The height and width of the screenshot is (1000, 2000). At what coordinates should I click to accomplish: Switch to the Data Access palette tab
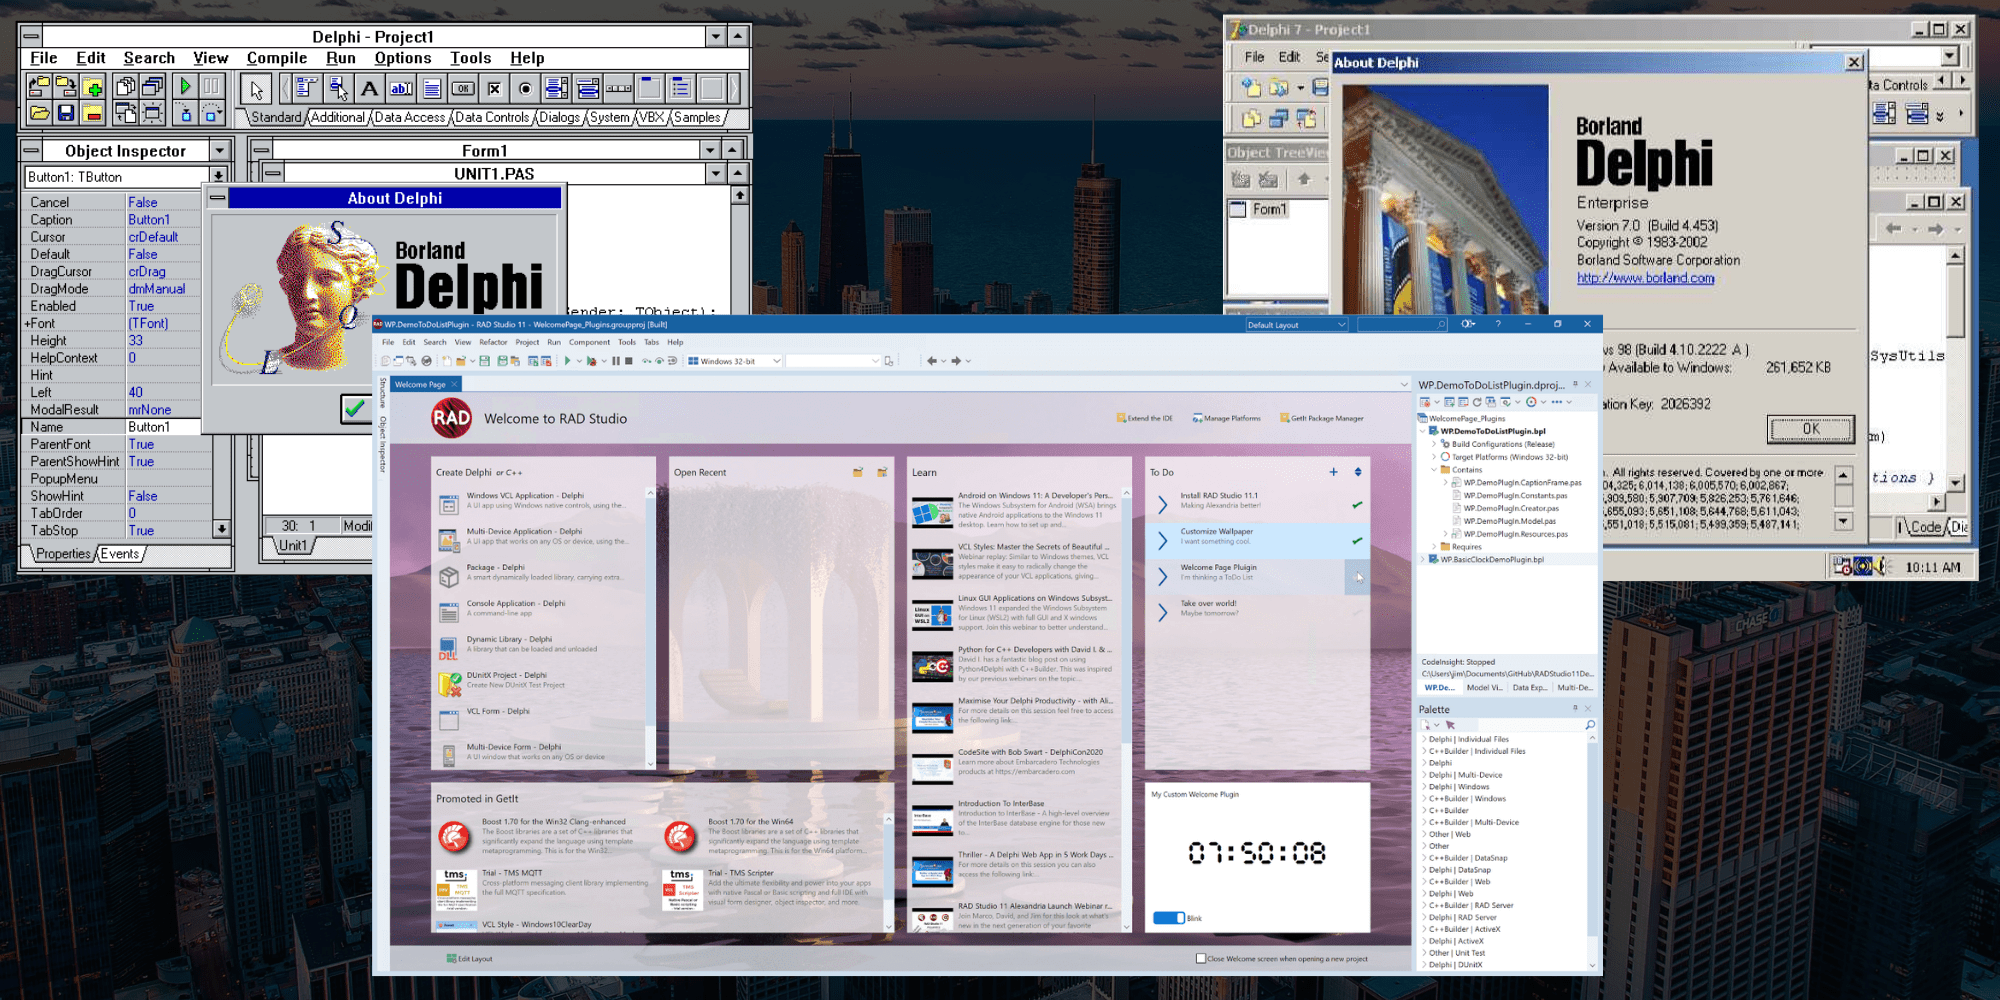point(410,117)
